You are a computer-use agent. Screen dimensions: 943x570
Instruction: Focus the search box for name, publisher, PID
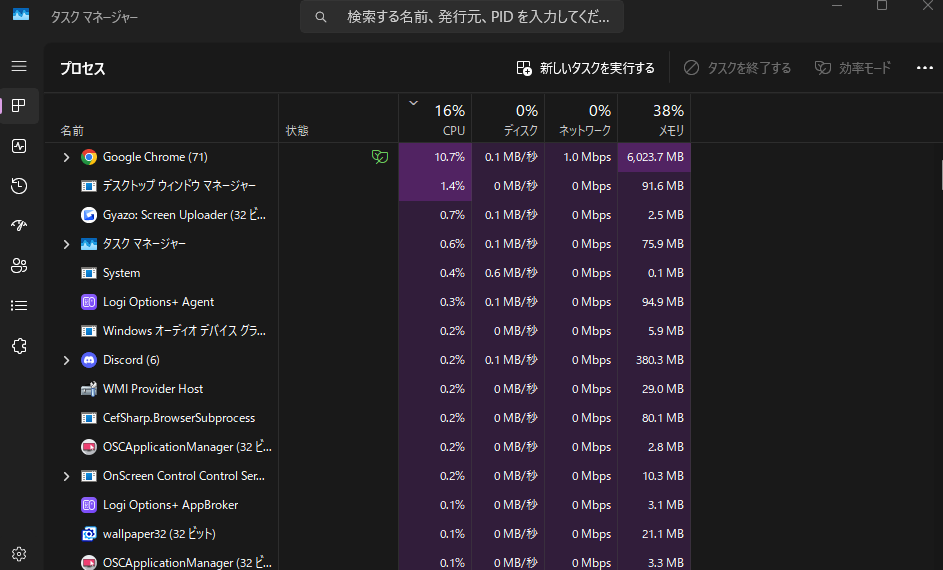tap(462, 17)
